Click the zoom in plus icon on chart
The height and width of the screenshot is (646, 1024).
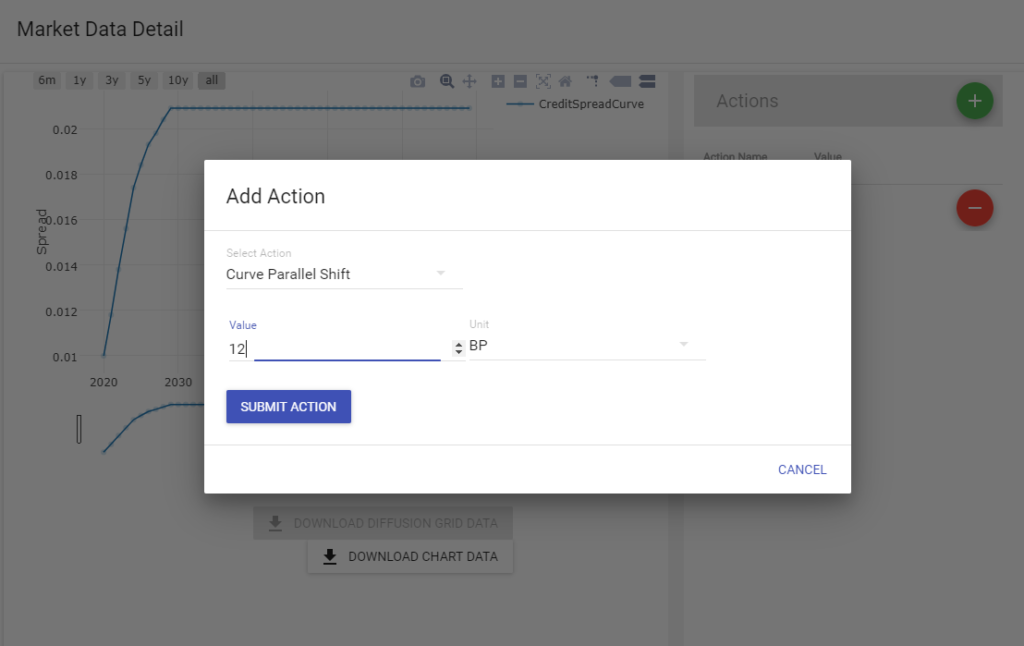499,81
